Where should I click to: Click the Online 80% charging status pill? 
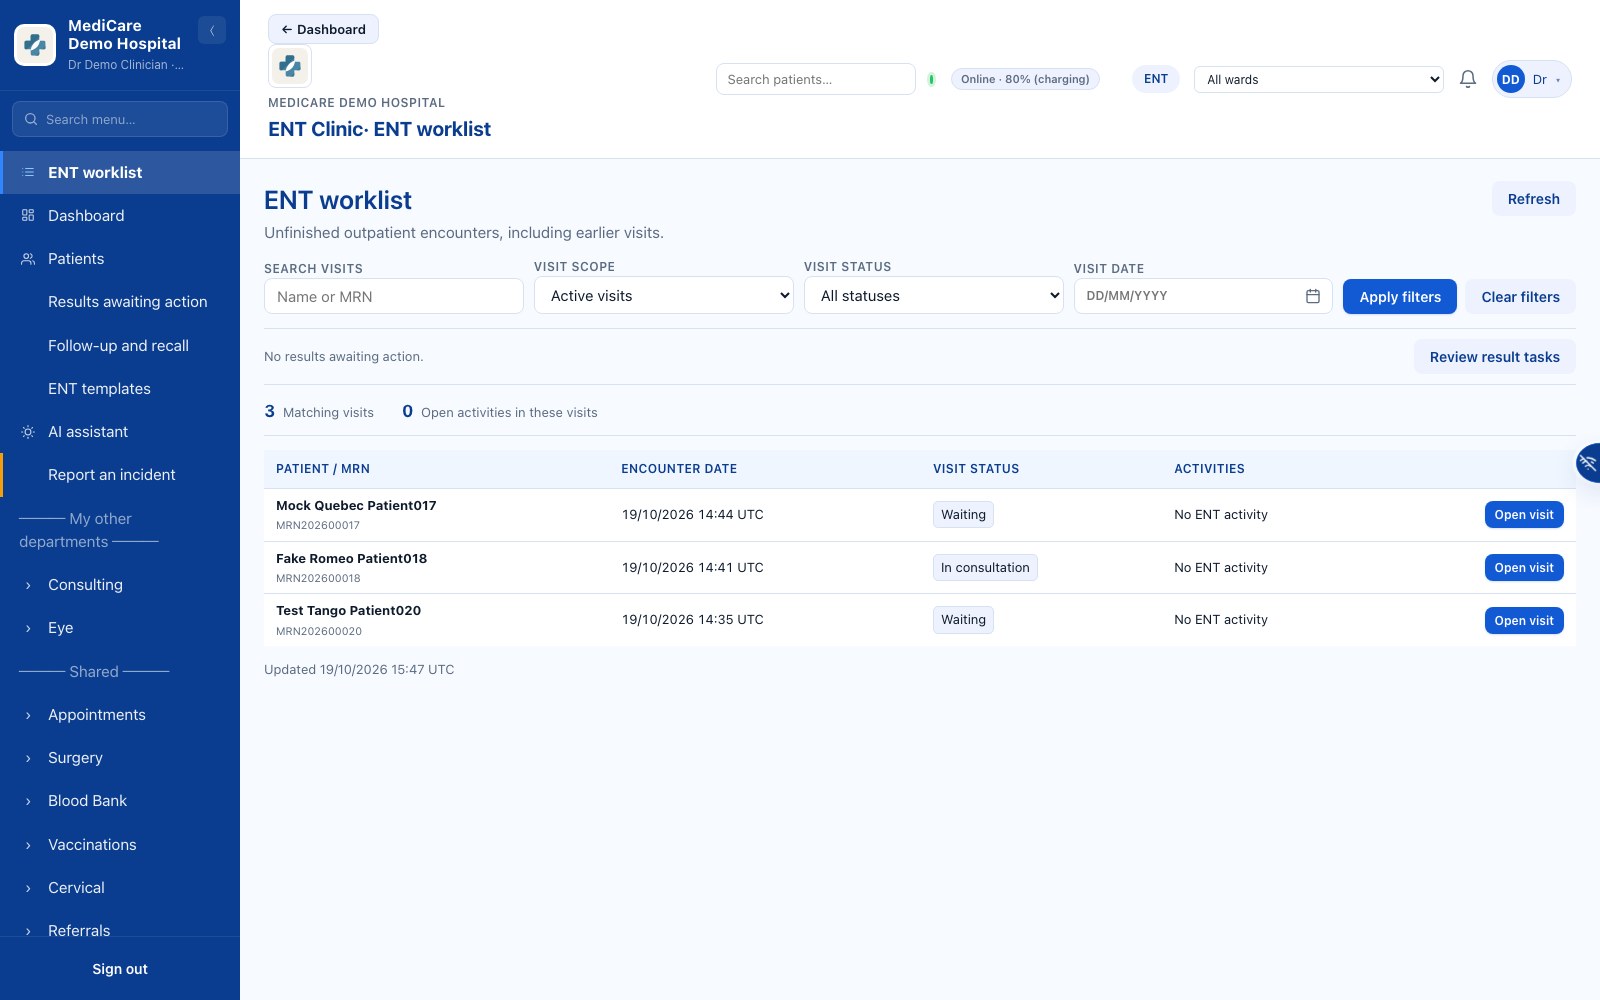point(1025,79)
